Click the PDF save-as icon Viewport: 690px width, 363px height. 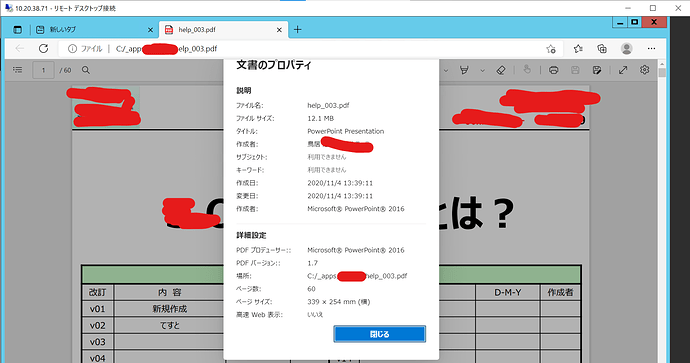[x=597, y=70]
